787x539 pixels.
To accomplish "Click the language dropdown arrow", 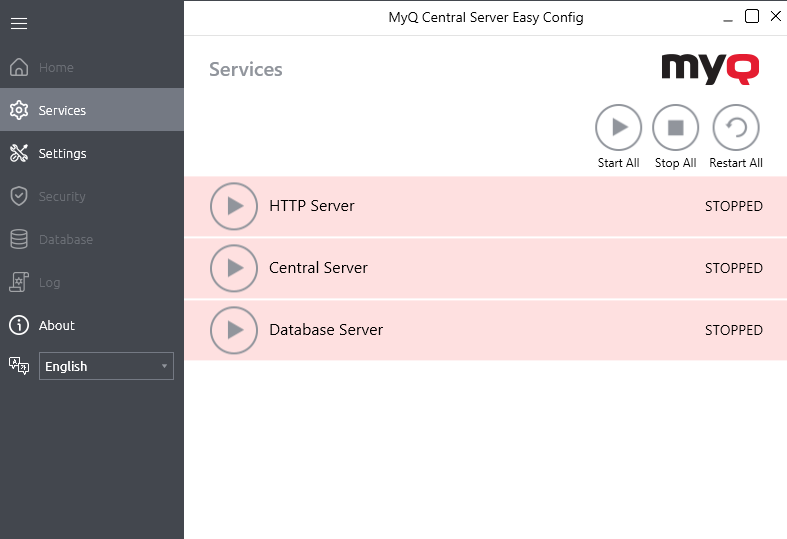I will (x=164, y=367).
